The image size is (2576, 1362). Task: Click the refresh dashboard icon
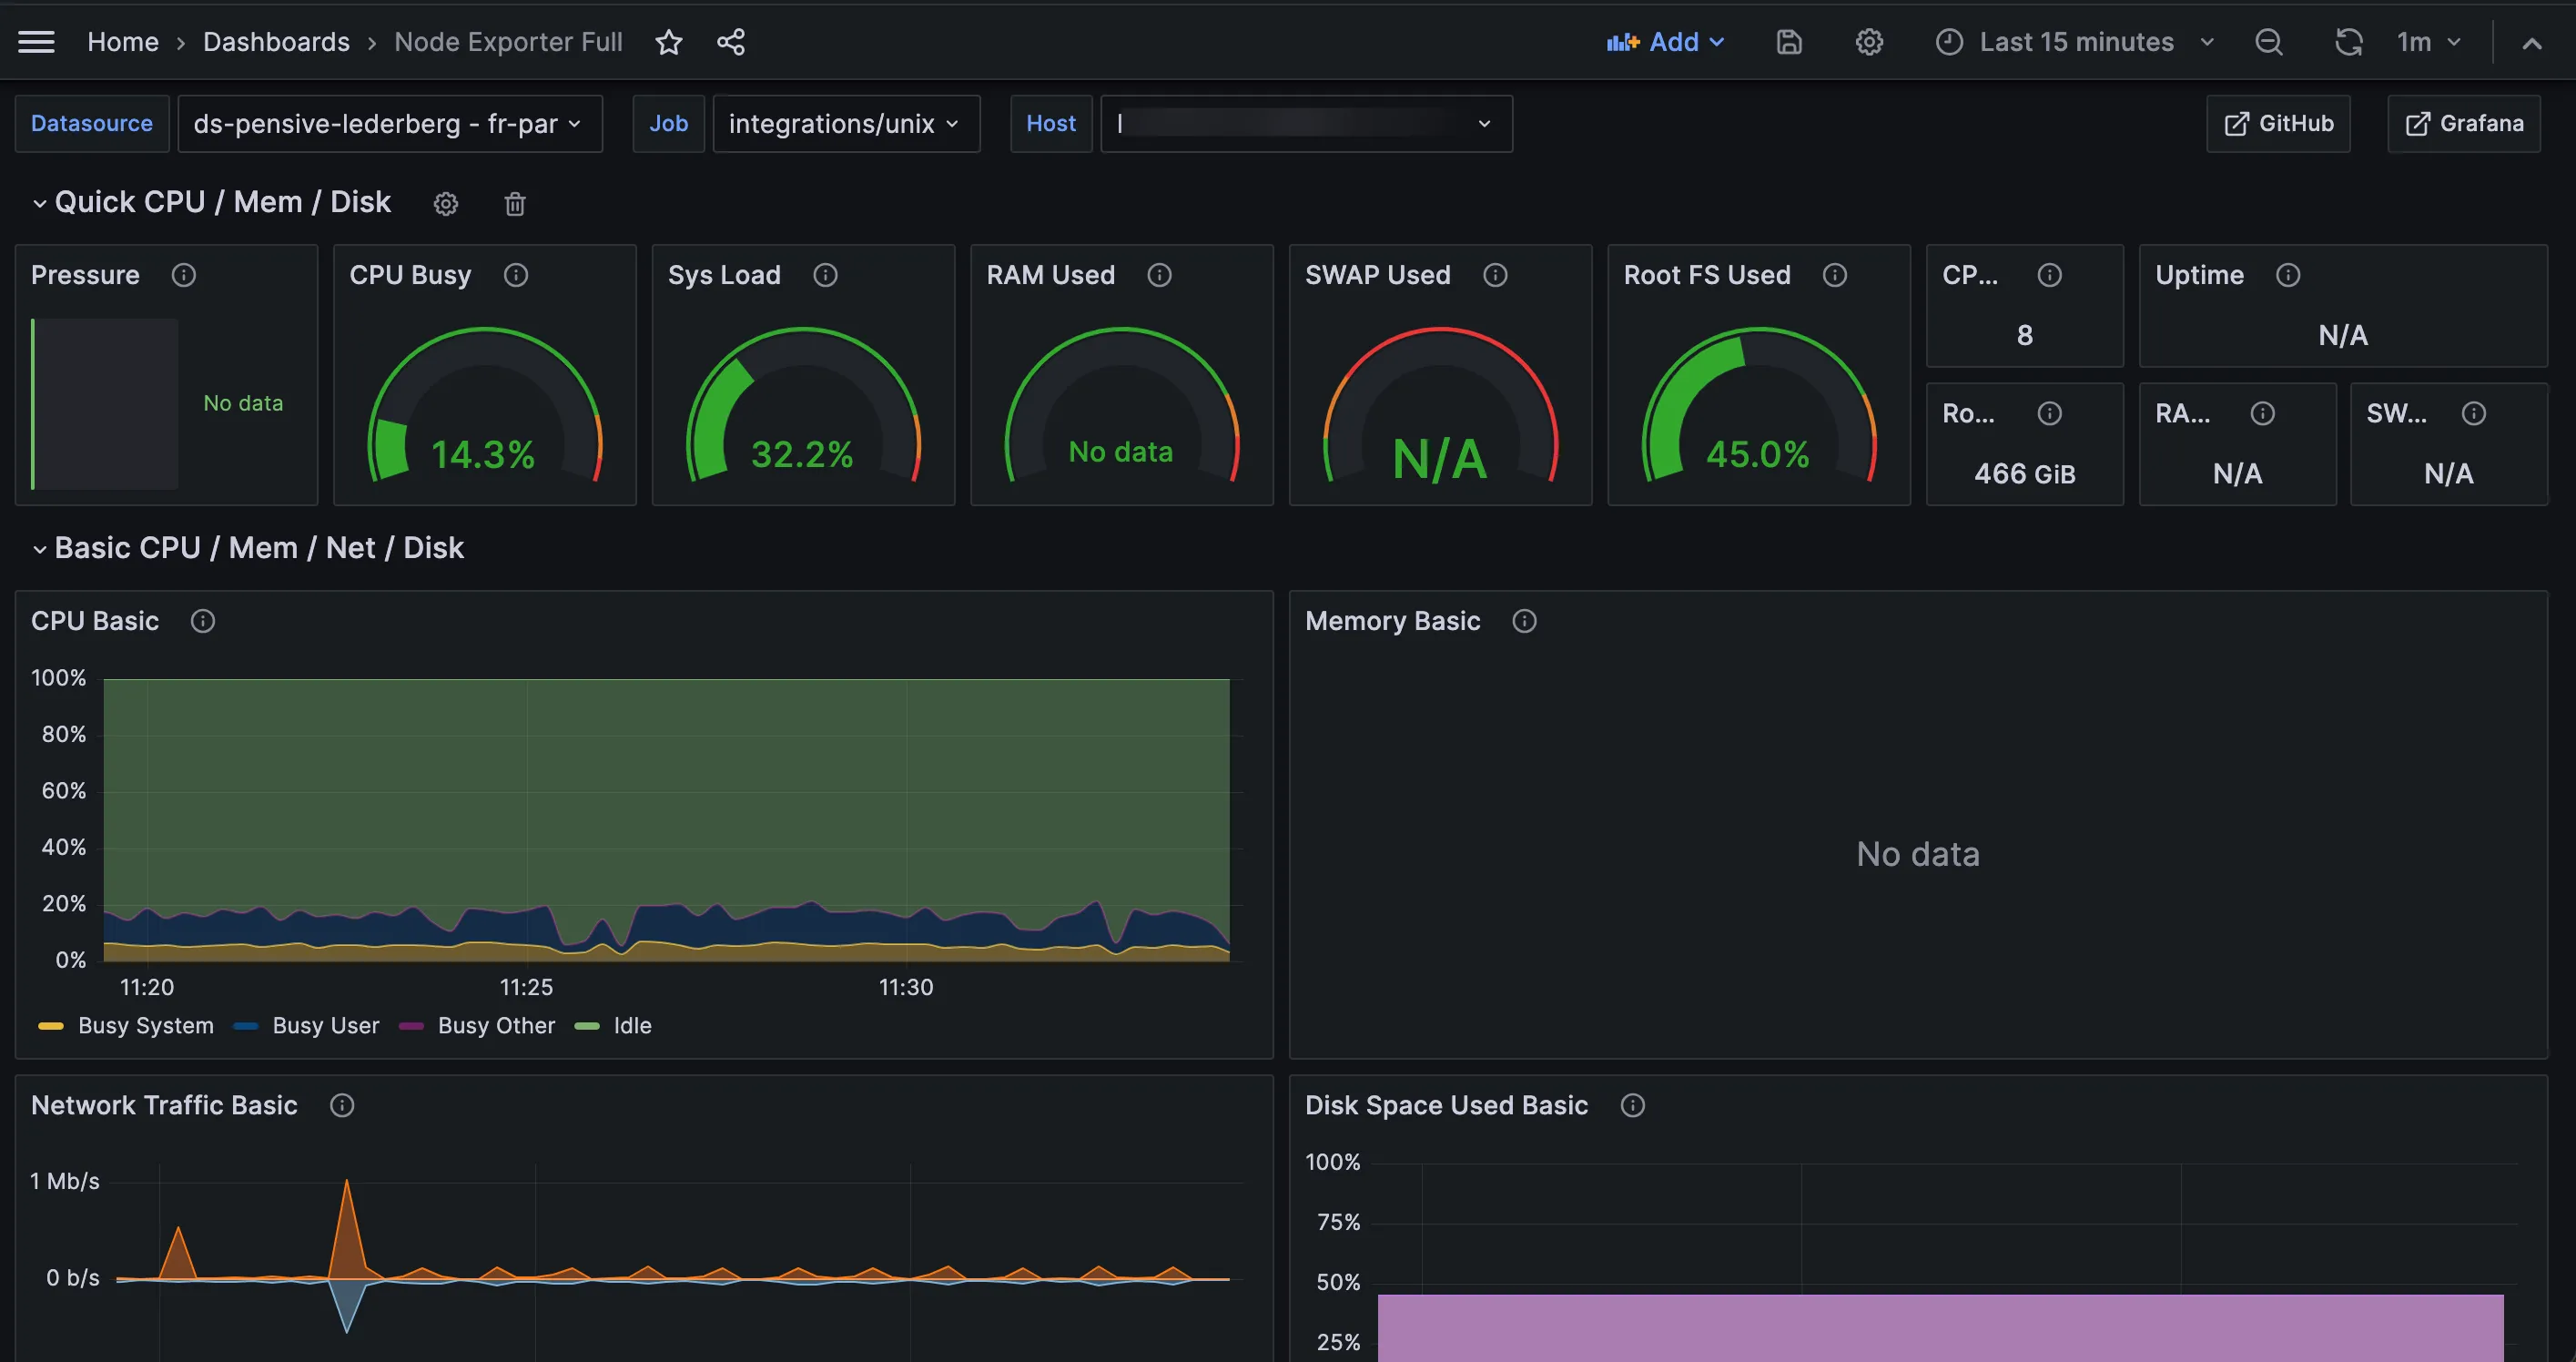2348,42
